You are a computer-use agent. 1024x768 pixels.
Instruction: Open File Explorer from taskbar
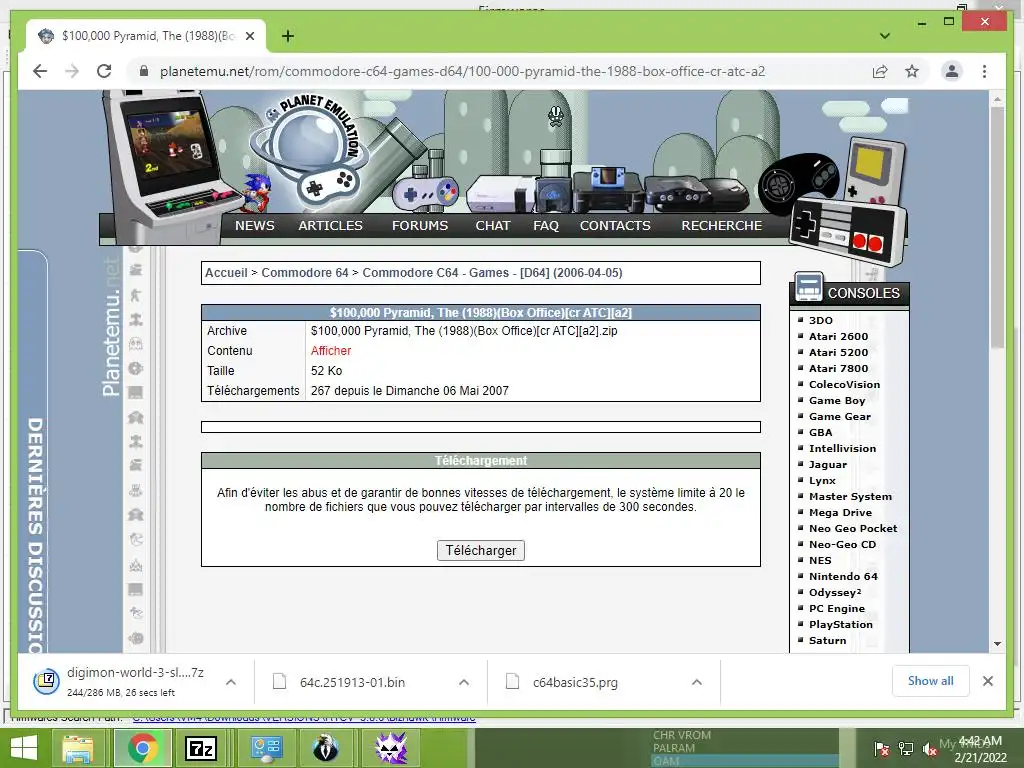pos(78,748)
